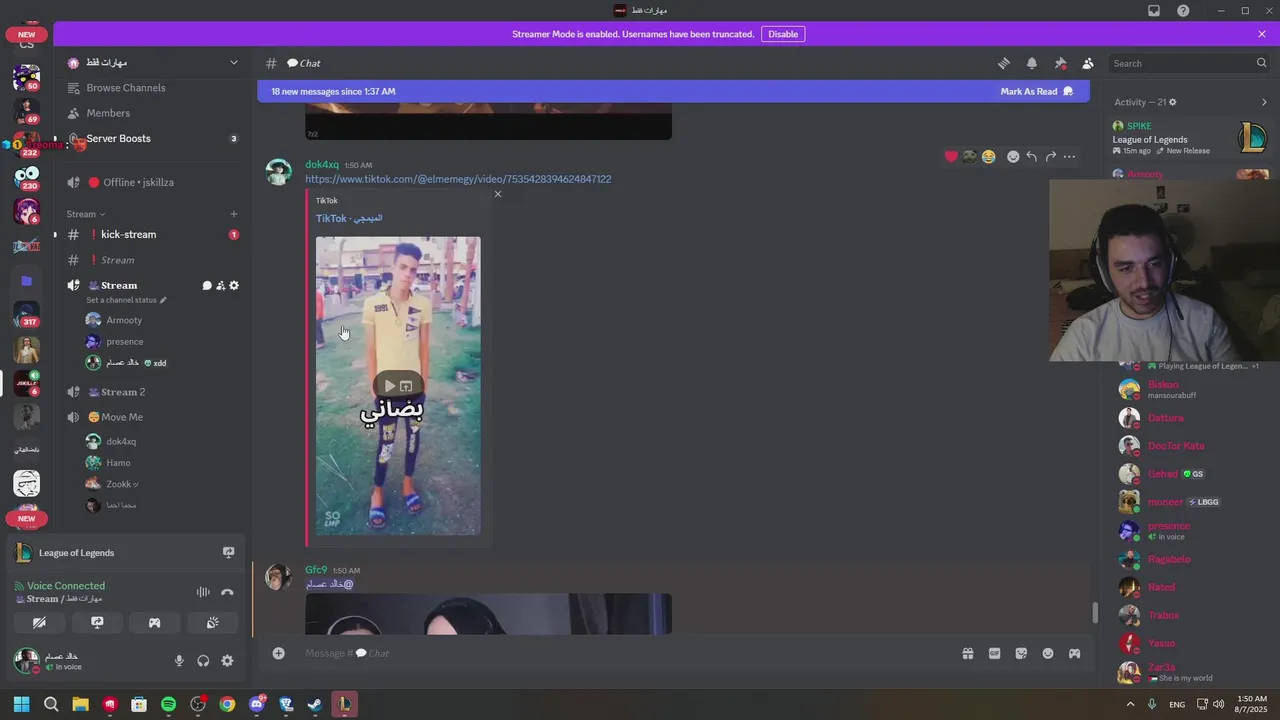The image size is (1280, 720).
Task: Expand the server name dropdown
Action: tap(234, 63)
